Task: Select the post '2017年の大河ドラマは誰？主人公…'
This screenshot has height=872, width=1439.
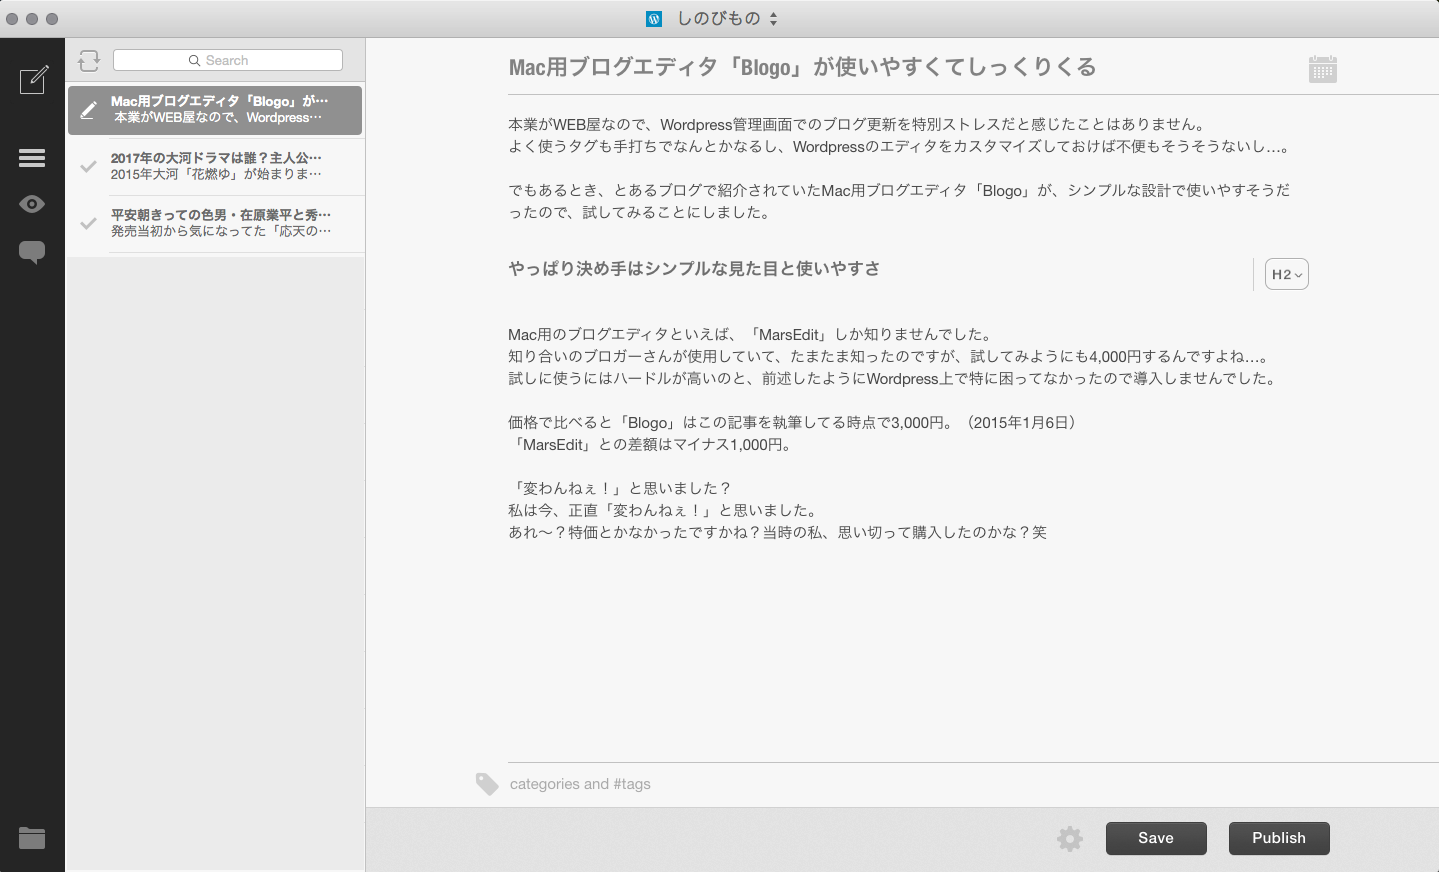Action: pyautogui.click(x=215, y=166)
